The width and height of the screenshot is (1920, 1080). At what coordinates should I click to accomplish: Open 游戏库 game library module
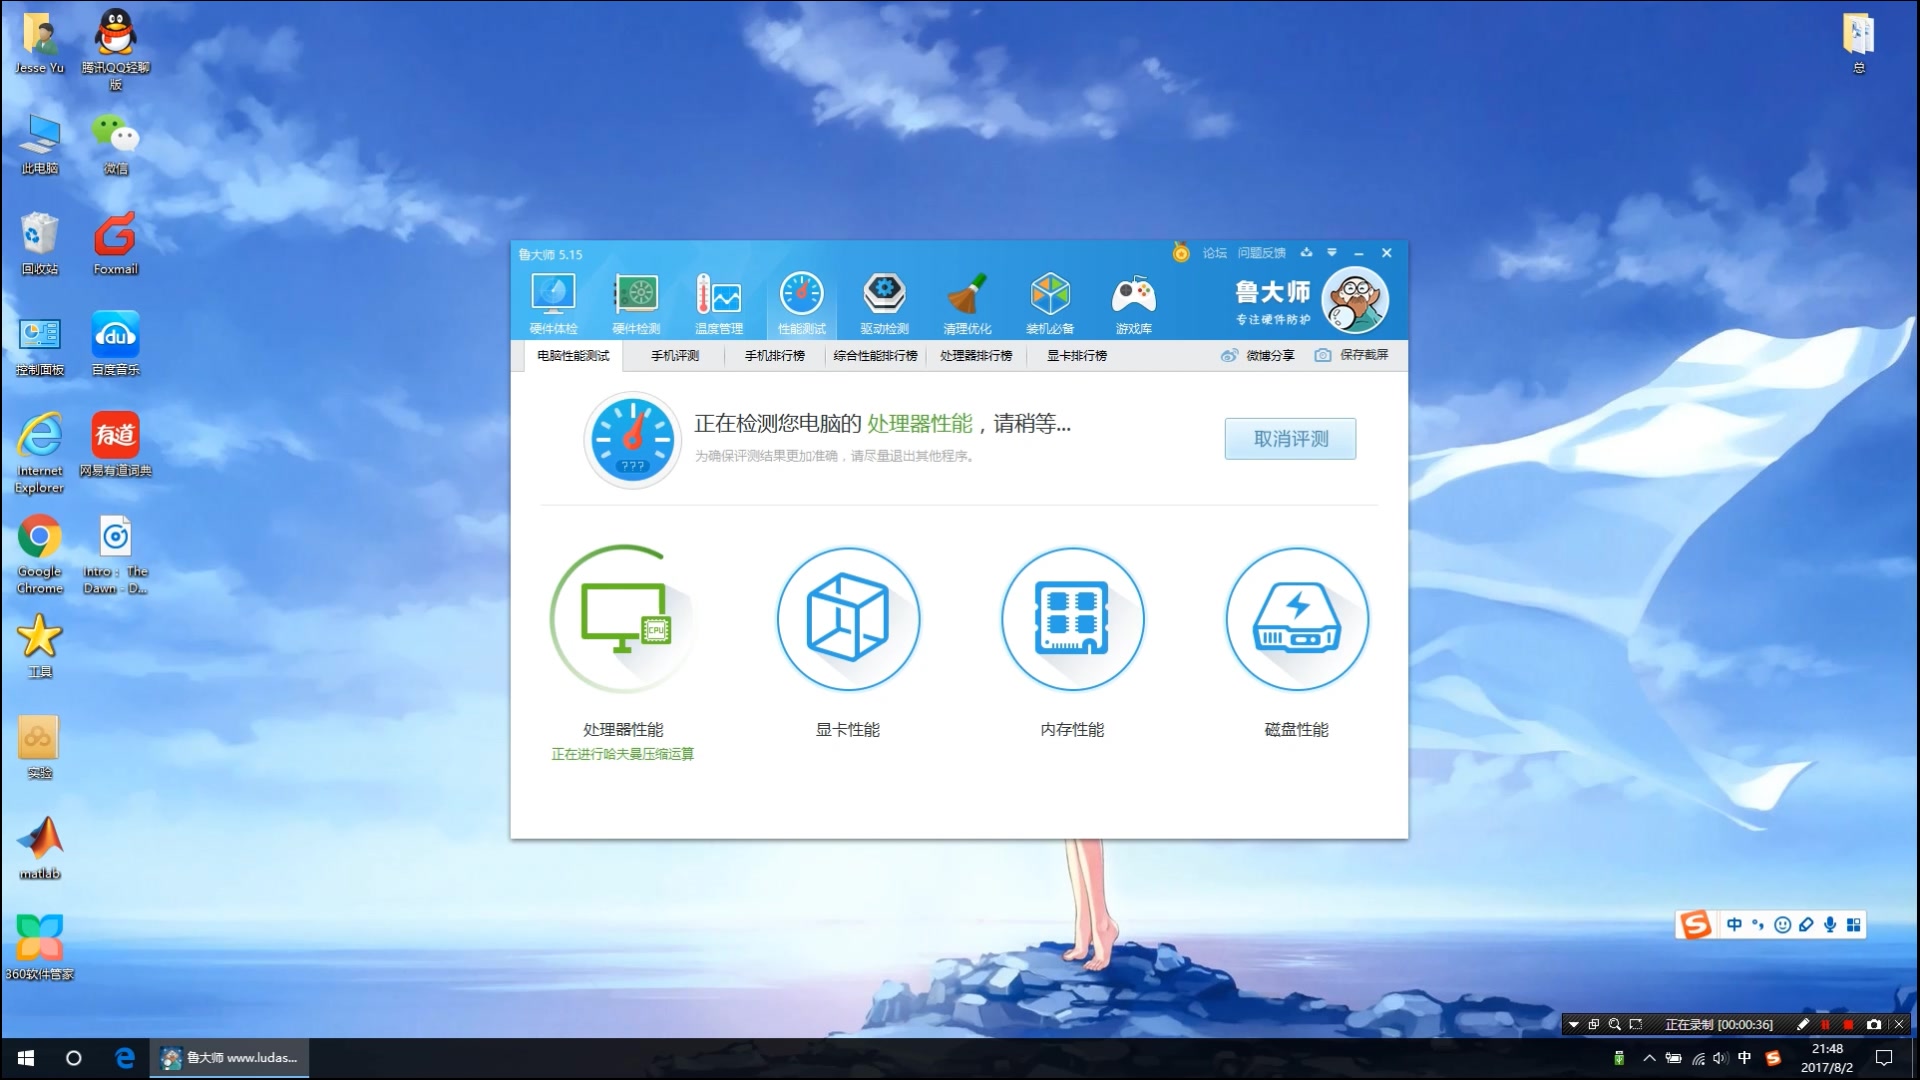[x=1134, y=303]
